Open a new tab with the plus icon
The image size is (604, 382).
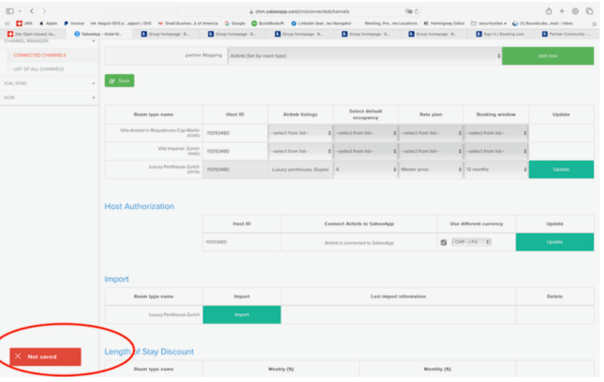(562, 11)
